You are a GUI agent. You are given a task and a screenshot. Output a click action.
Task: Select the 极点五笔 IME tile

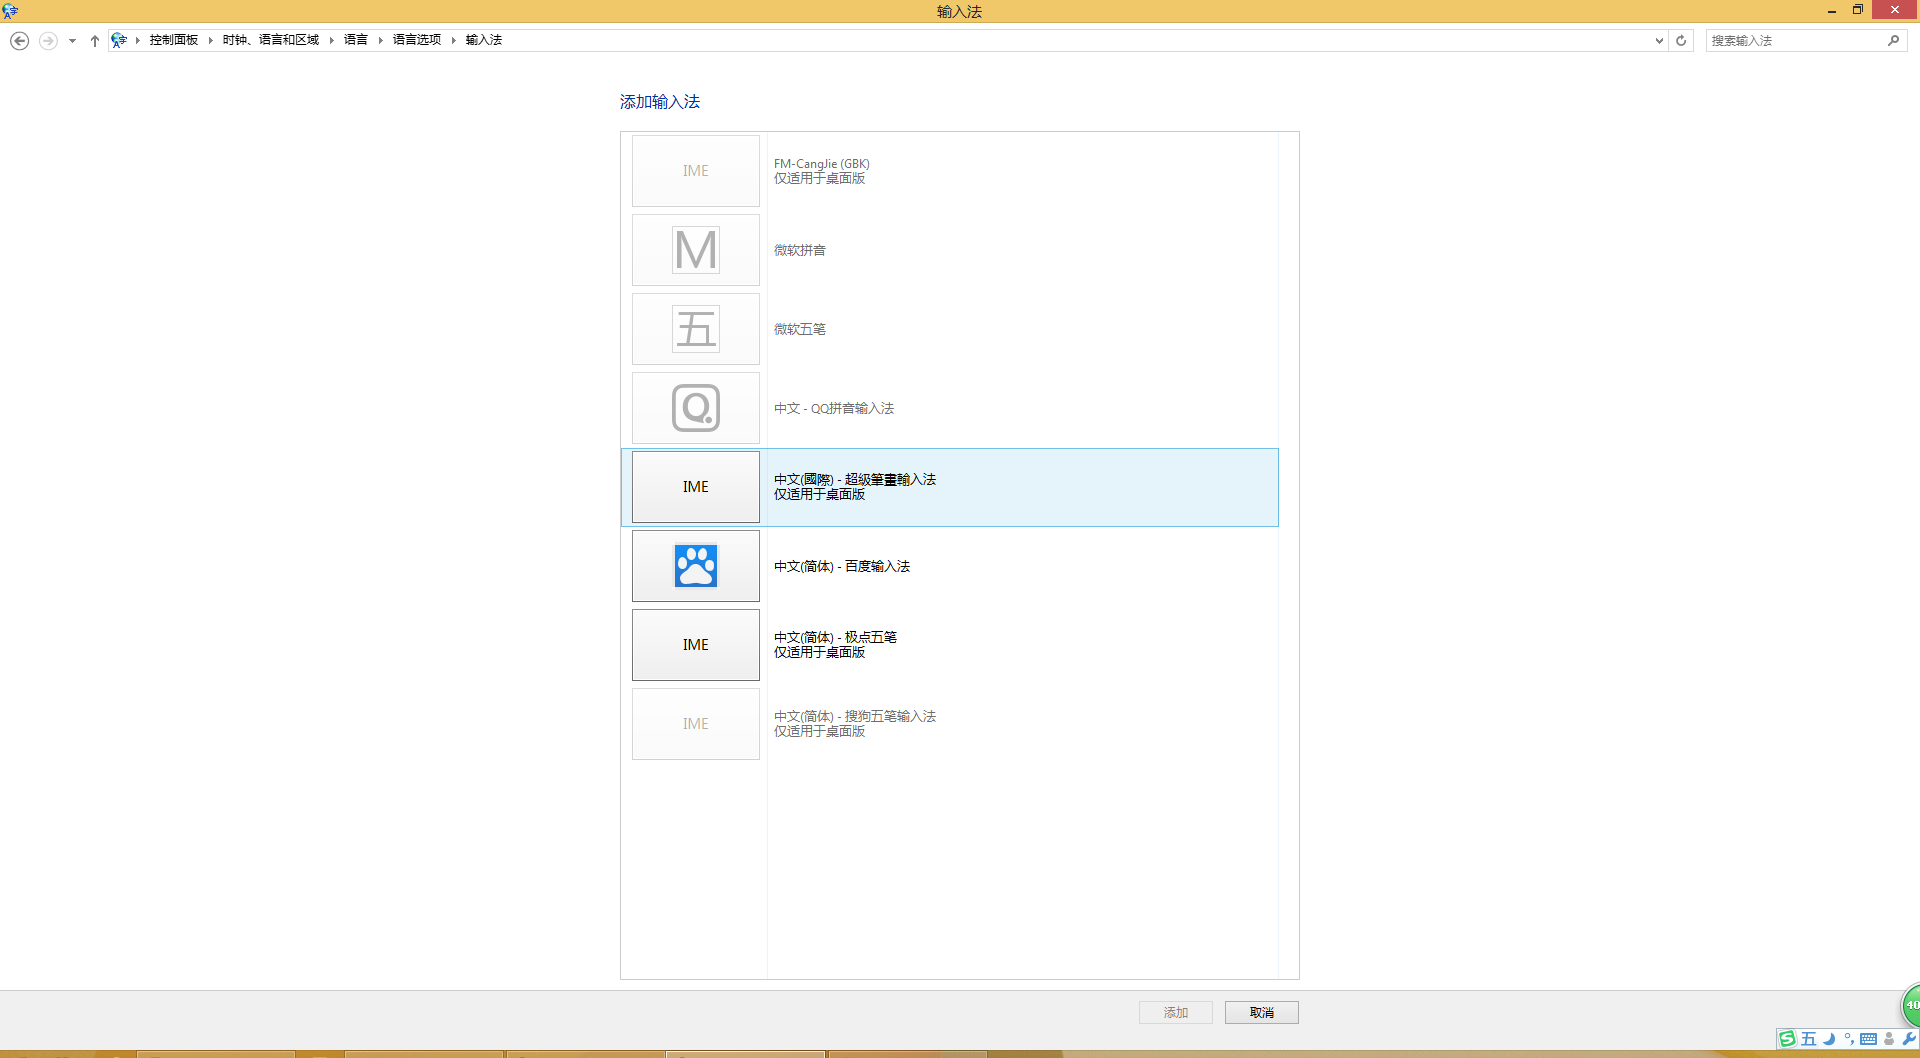[696, 645]
